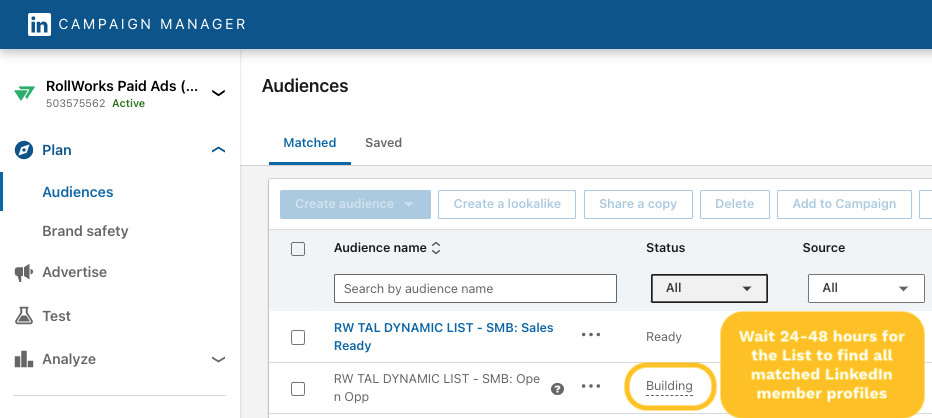The height and width of the screenshot is (418, 932).
Task: Check the SMB: Sales Ready audience checkbox
Action: (298, 337)
